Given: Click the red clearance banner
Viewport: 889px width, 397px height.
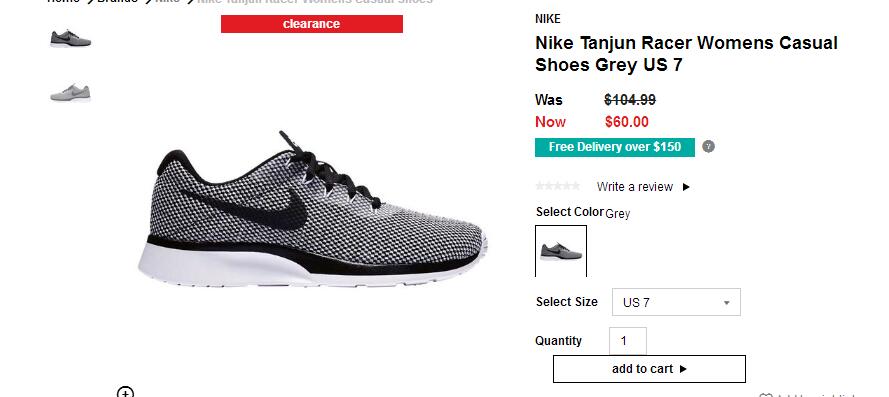Looking at the screenshot, I should (x=312, y=24).
